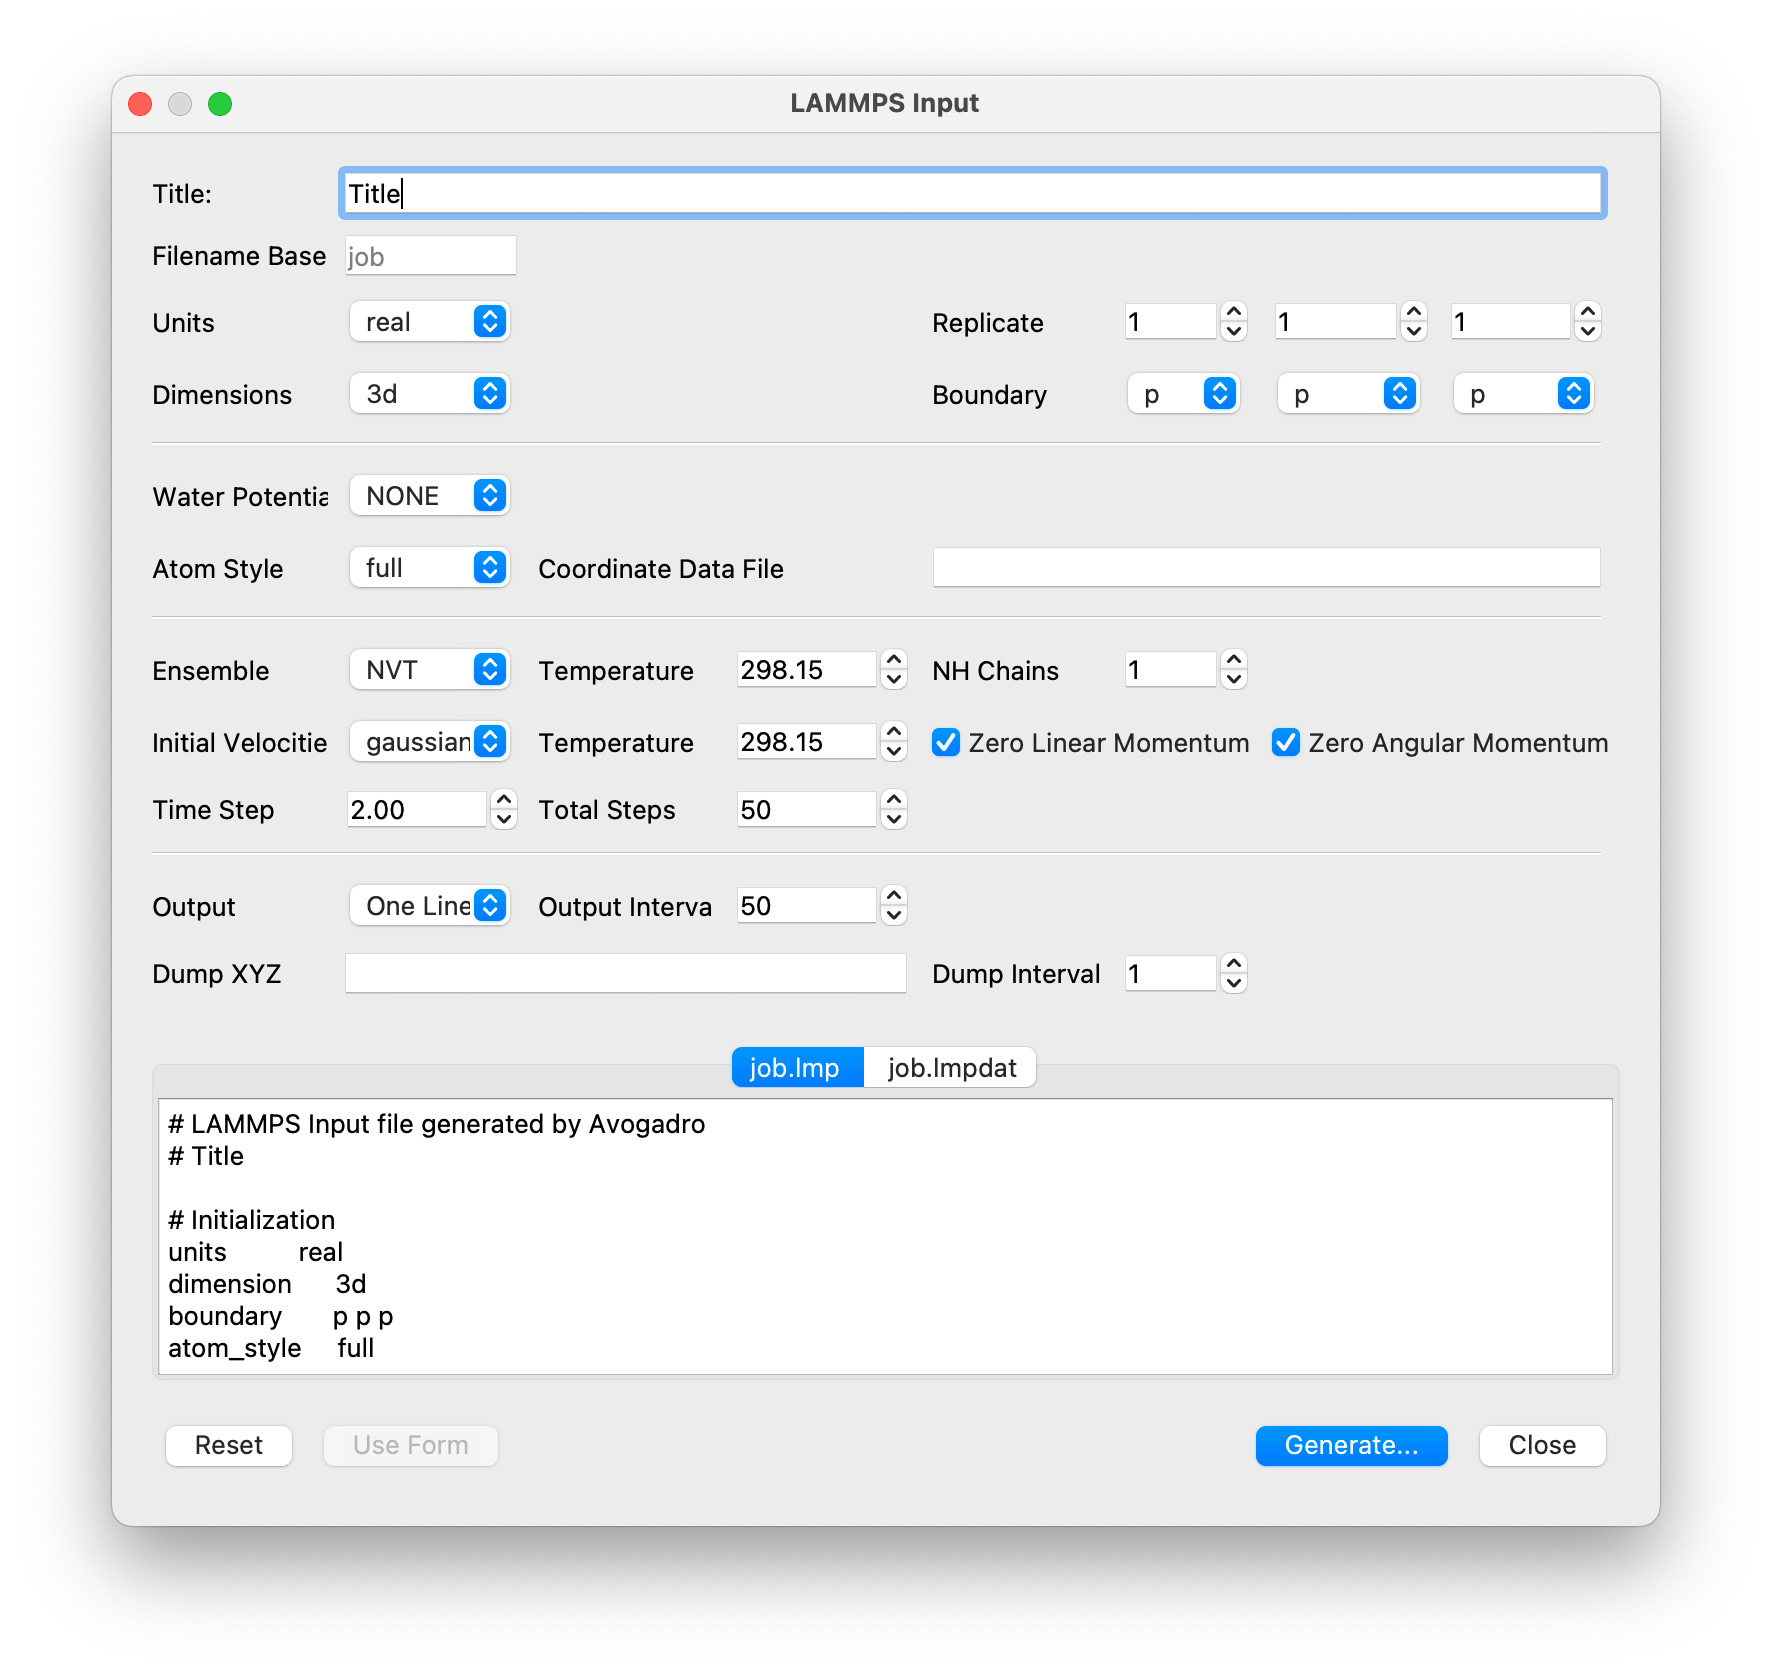
Task: Click the Filename Base field
Action: 431,256
